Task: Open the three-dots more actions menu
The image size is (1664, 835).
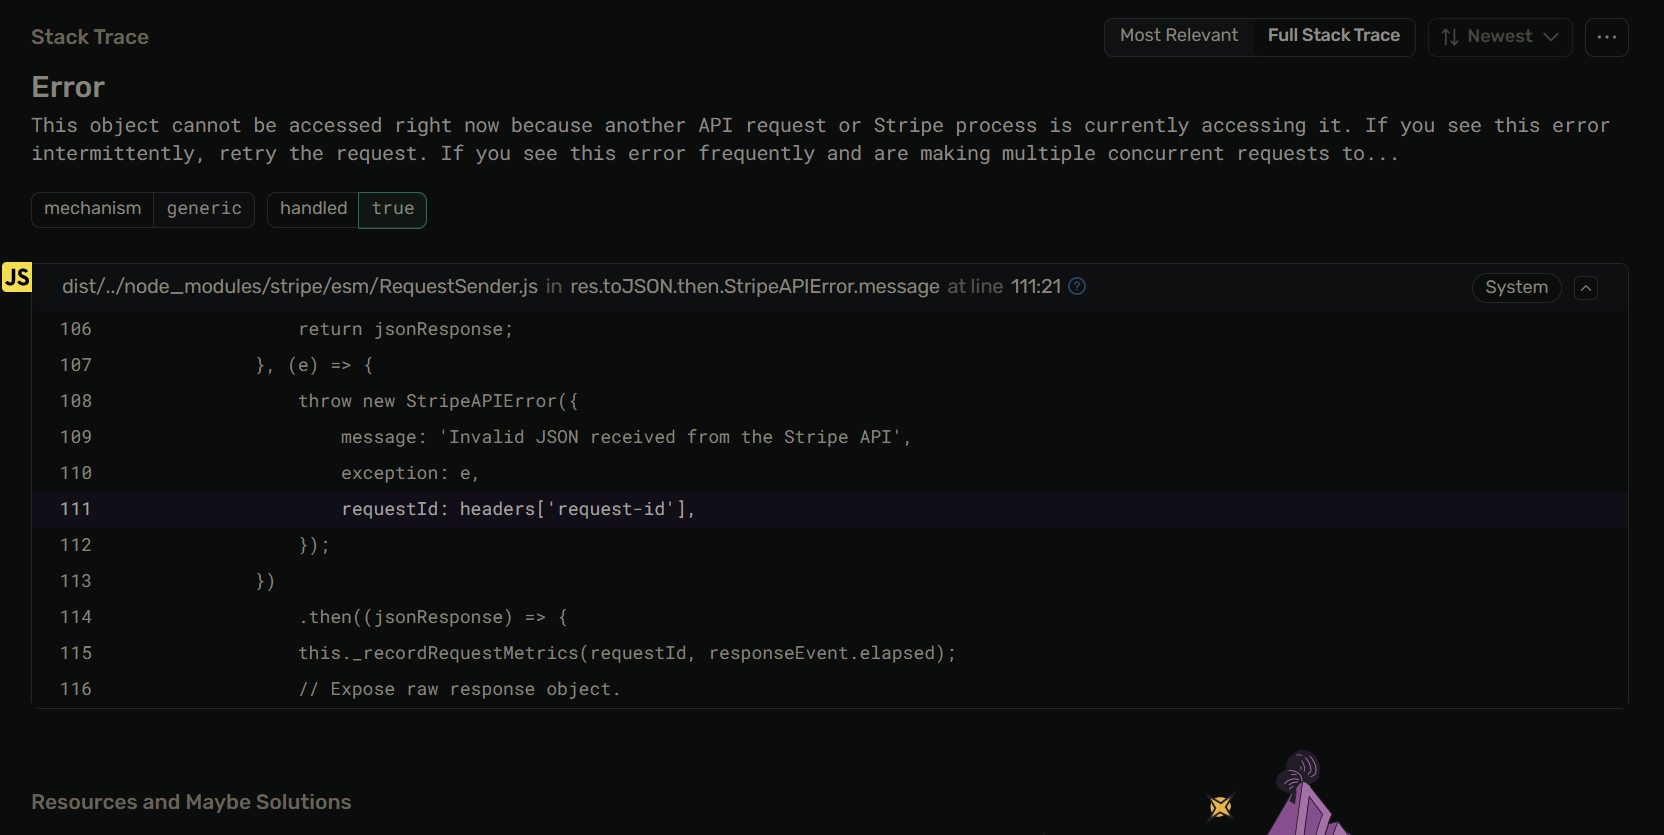Action: tap(1606, 37)
